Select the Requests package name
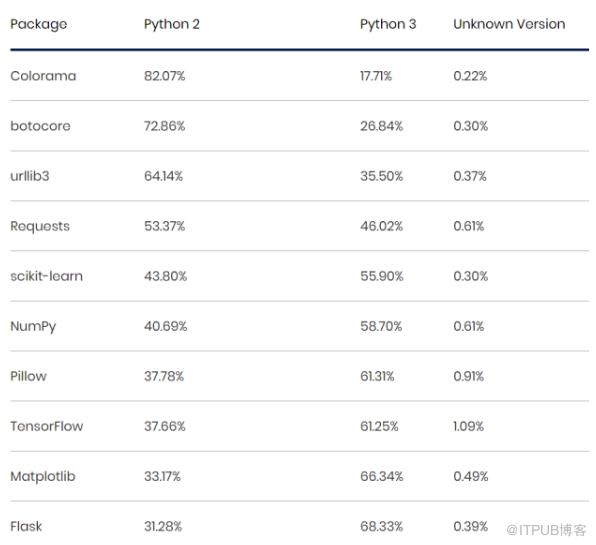The width and height of the screenshot is (596, 545). [40, 227]
